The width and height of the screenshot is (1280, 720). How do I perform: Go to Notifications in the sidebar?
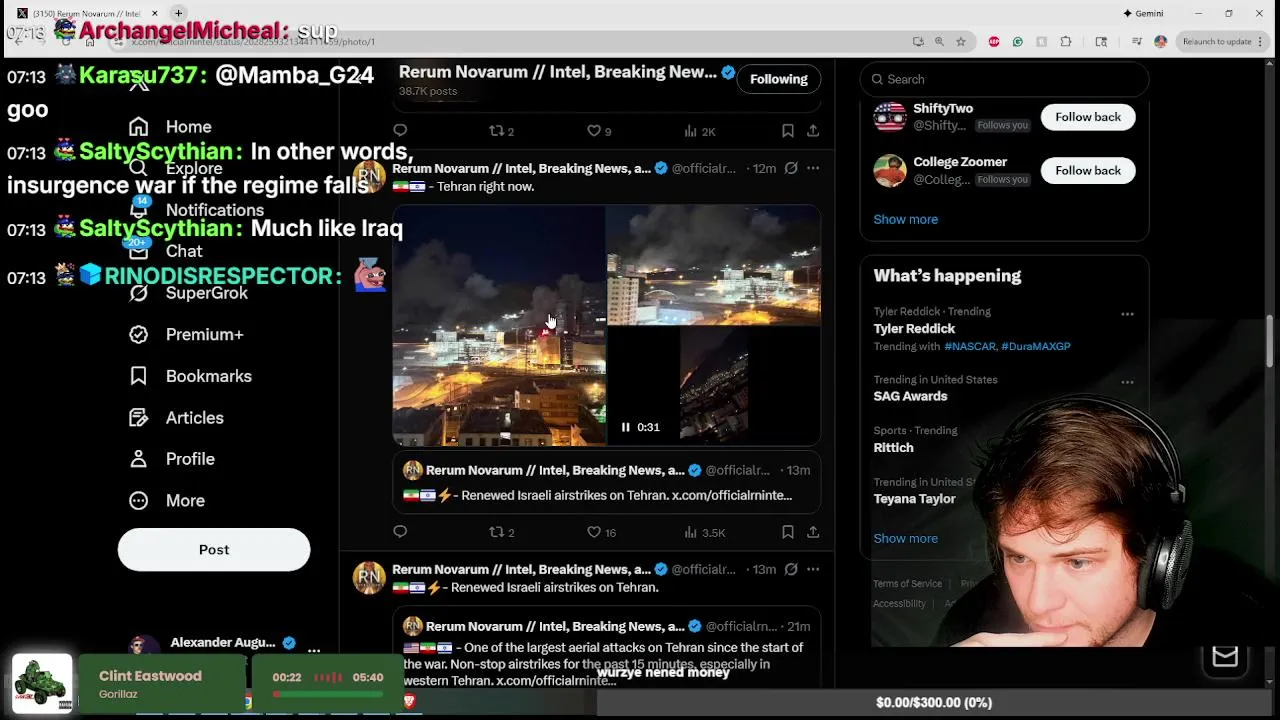[197, 210]
